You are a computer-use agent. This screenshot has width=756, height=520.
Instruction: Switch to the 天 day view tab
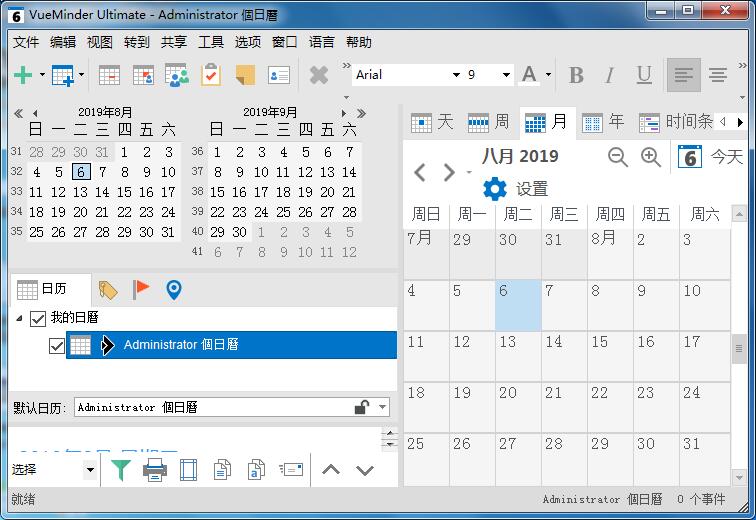tap(432, 122)
